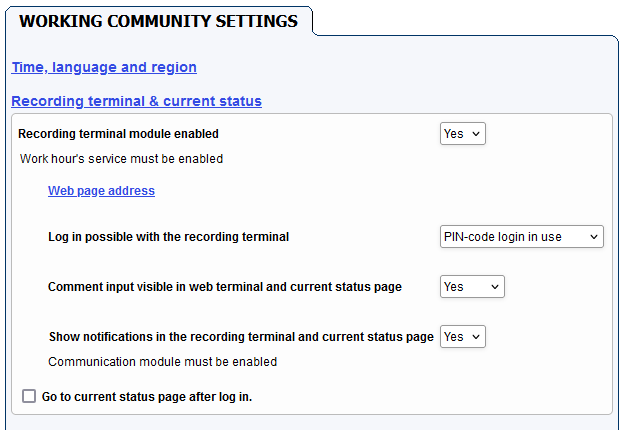637x430 pixels.
Task: Click 'Go to current status page after log in.' label
Action: coord(147,397)
